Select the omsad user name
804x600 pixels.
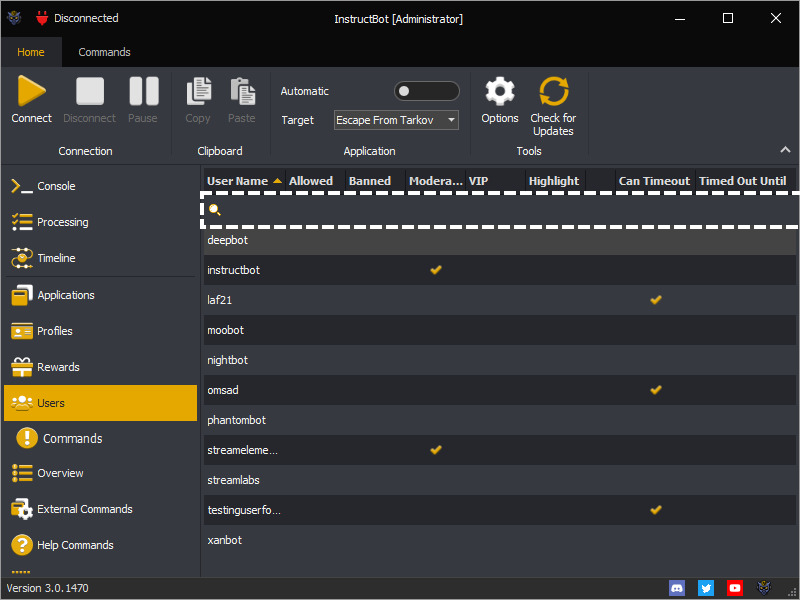(223, 390)
